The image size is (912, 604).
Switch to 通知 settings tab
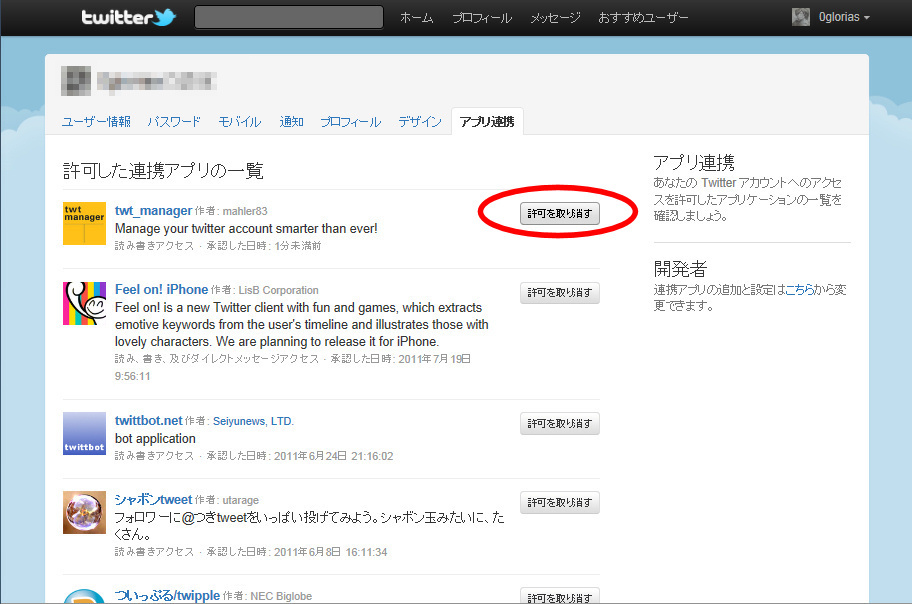tap(291, 122)
